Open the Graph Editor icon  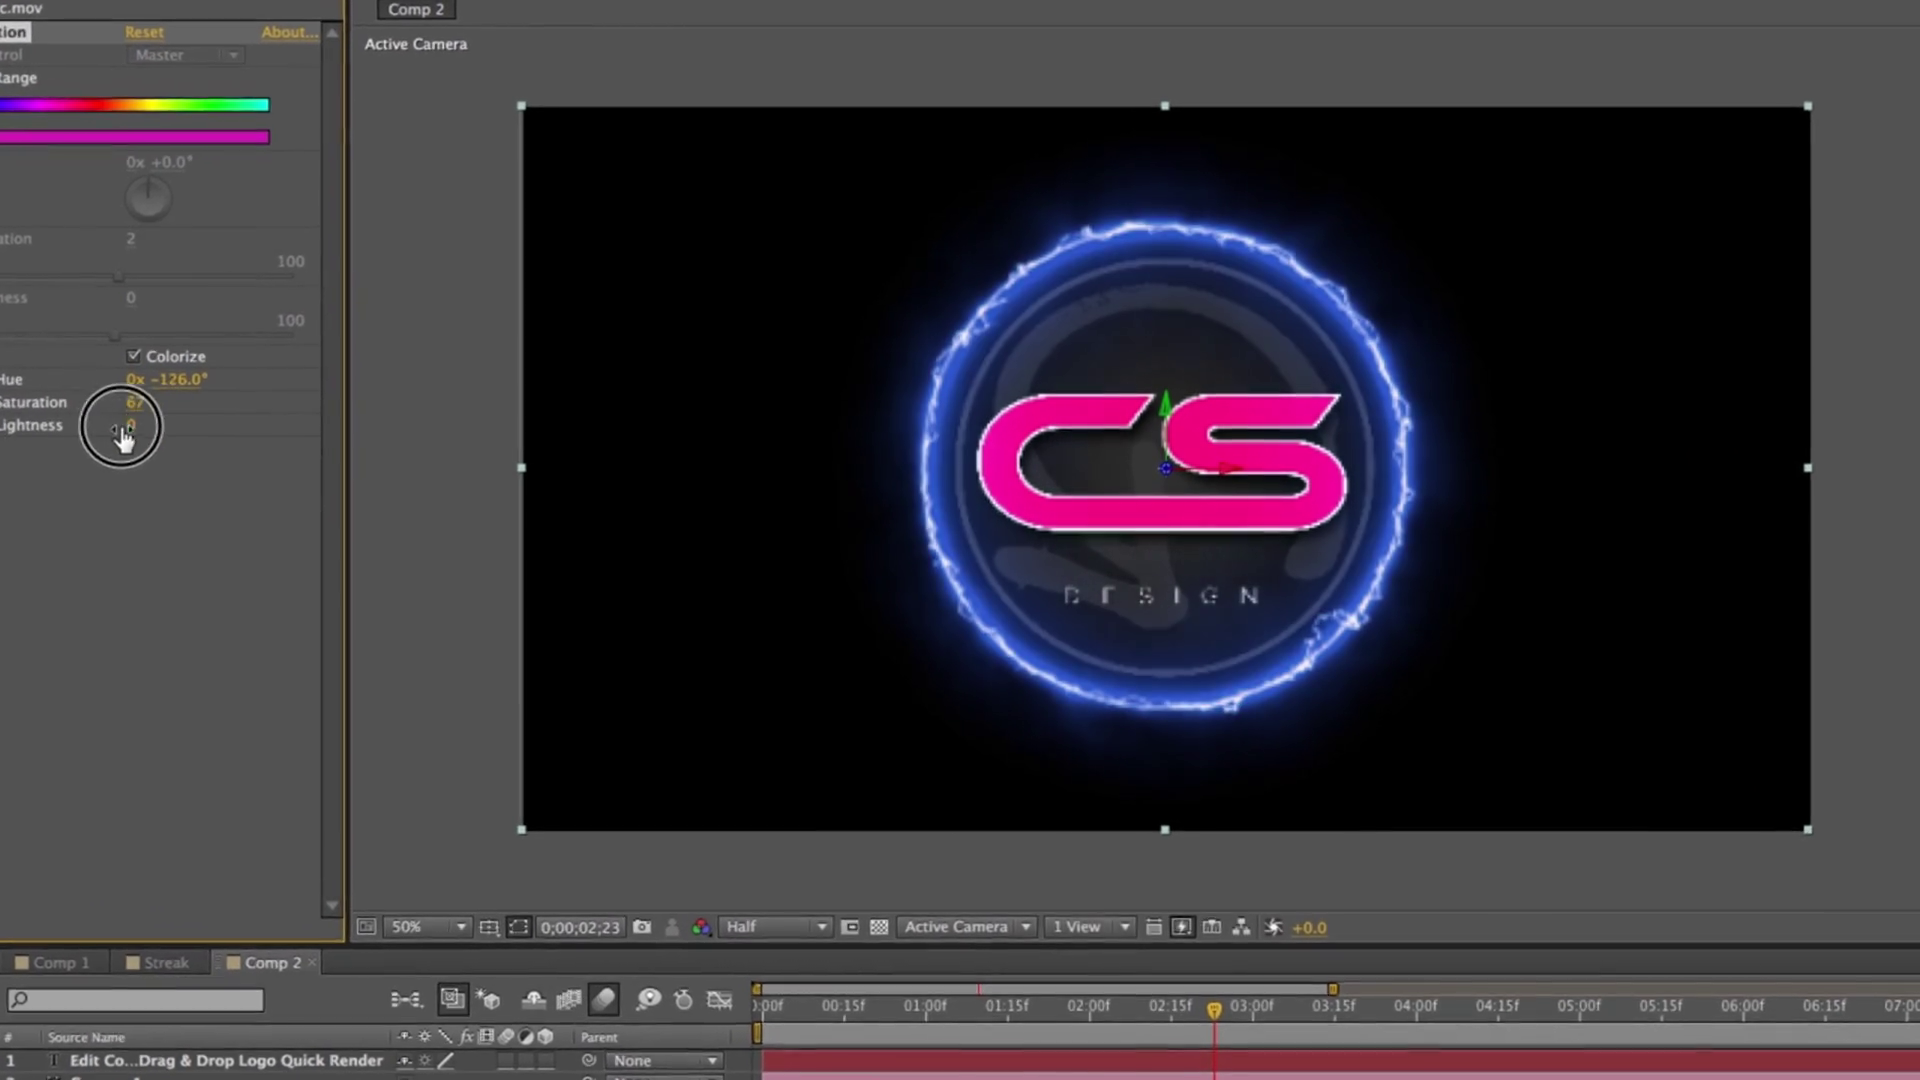pyautogui.click(x=720, y=999)
